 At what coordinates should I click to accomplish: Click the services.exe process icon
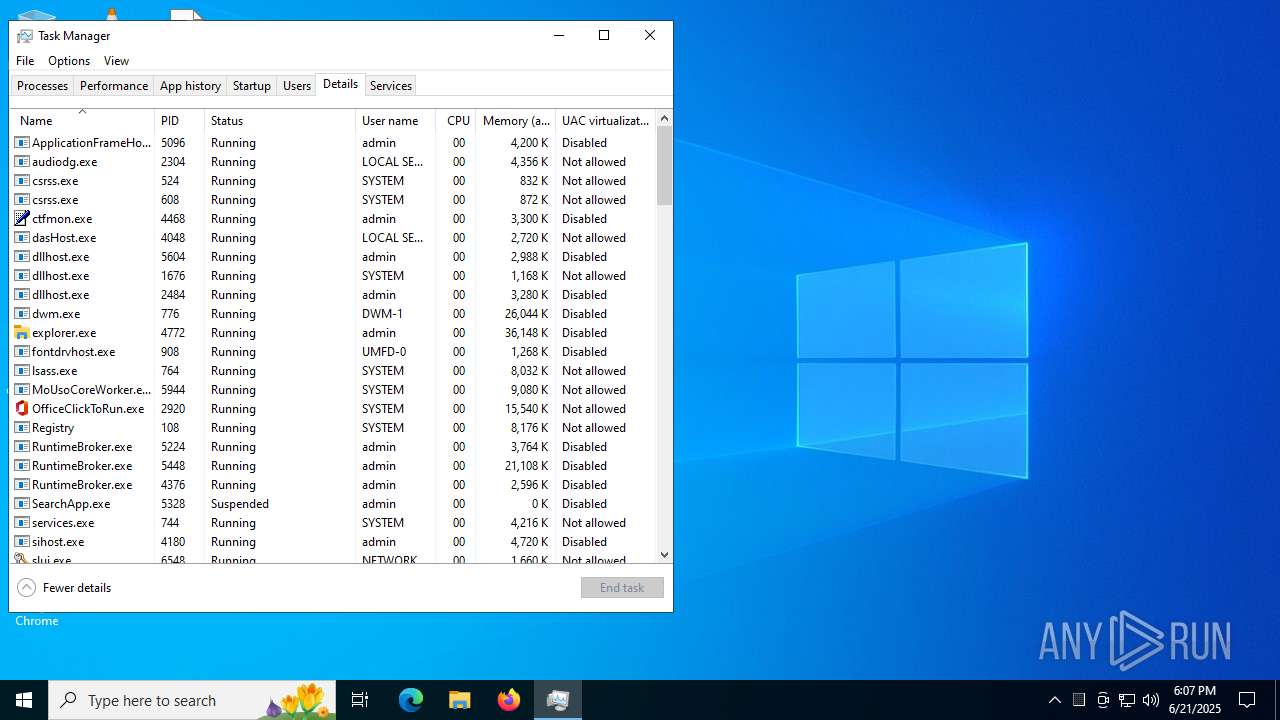(22, 522)
